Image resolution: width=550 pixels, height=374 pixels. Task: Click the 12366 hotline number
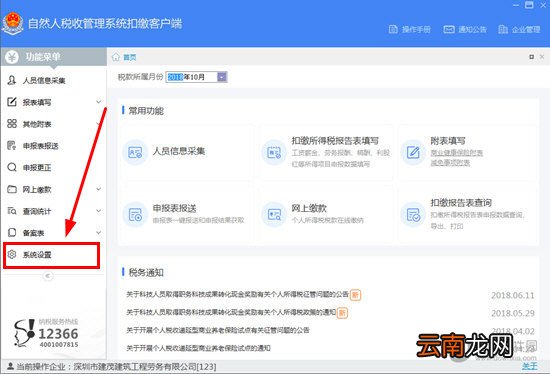58,333
